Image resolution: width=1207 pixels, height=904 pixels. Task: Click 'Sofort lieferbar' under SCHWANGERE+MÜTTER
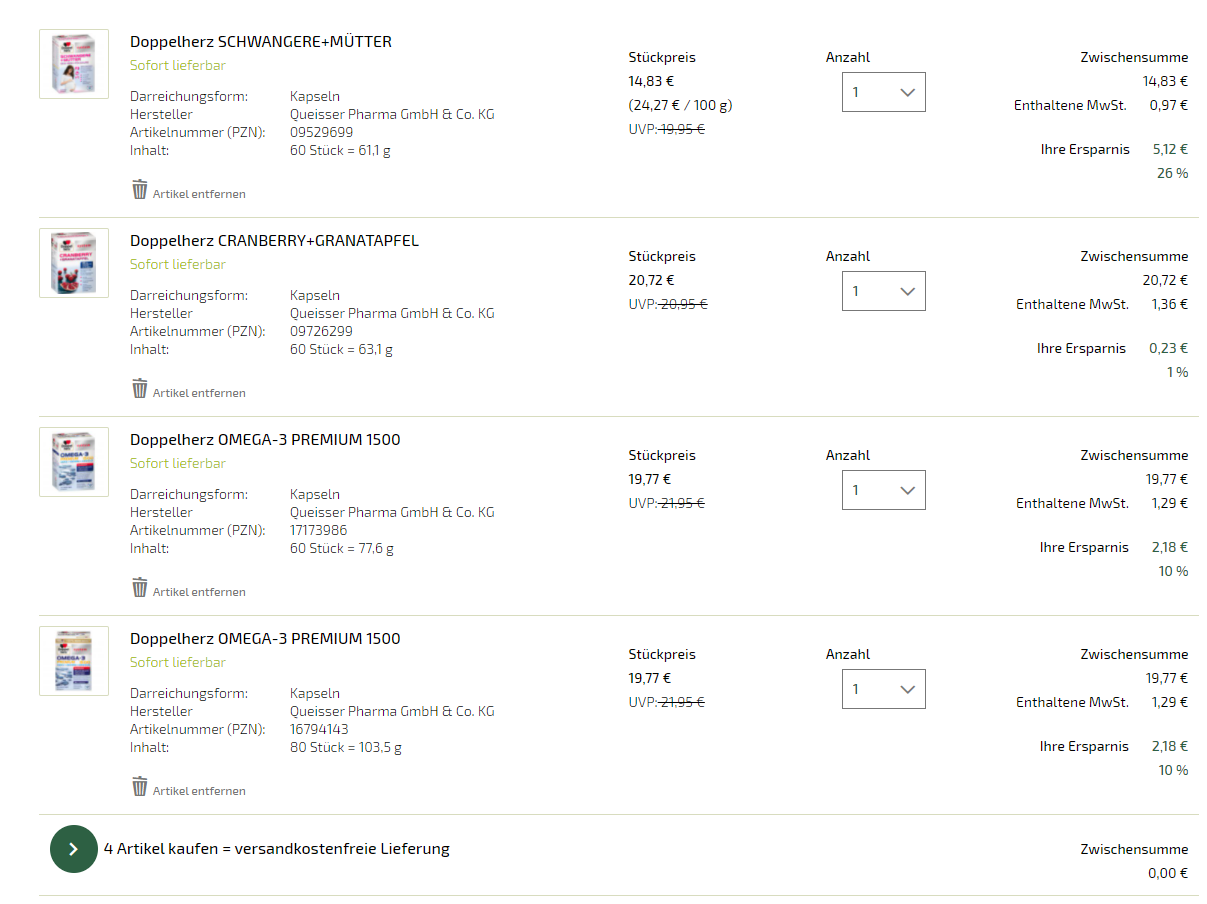click(x=178, y=65)
